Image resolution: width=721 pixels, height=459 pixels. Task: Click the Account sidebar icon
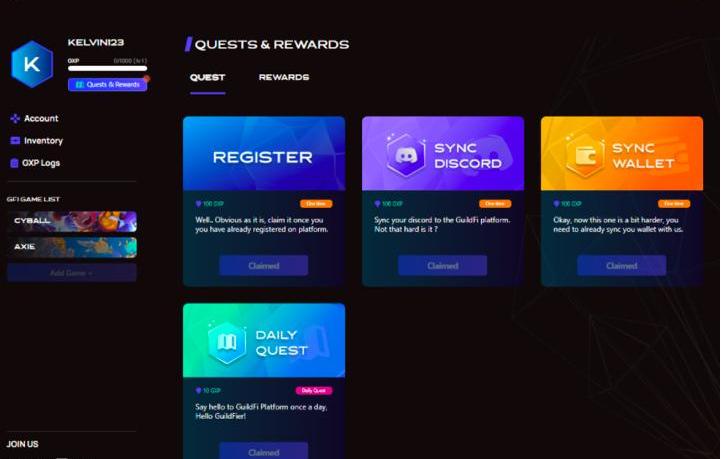(15, 119)
